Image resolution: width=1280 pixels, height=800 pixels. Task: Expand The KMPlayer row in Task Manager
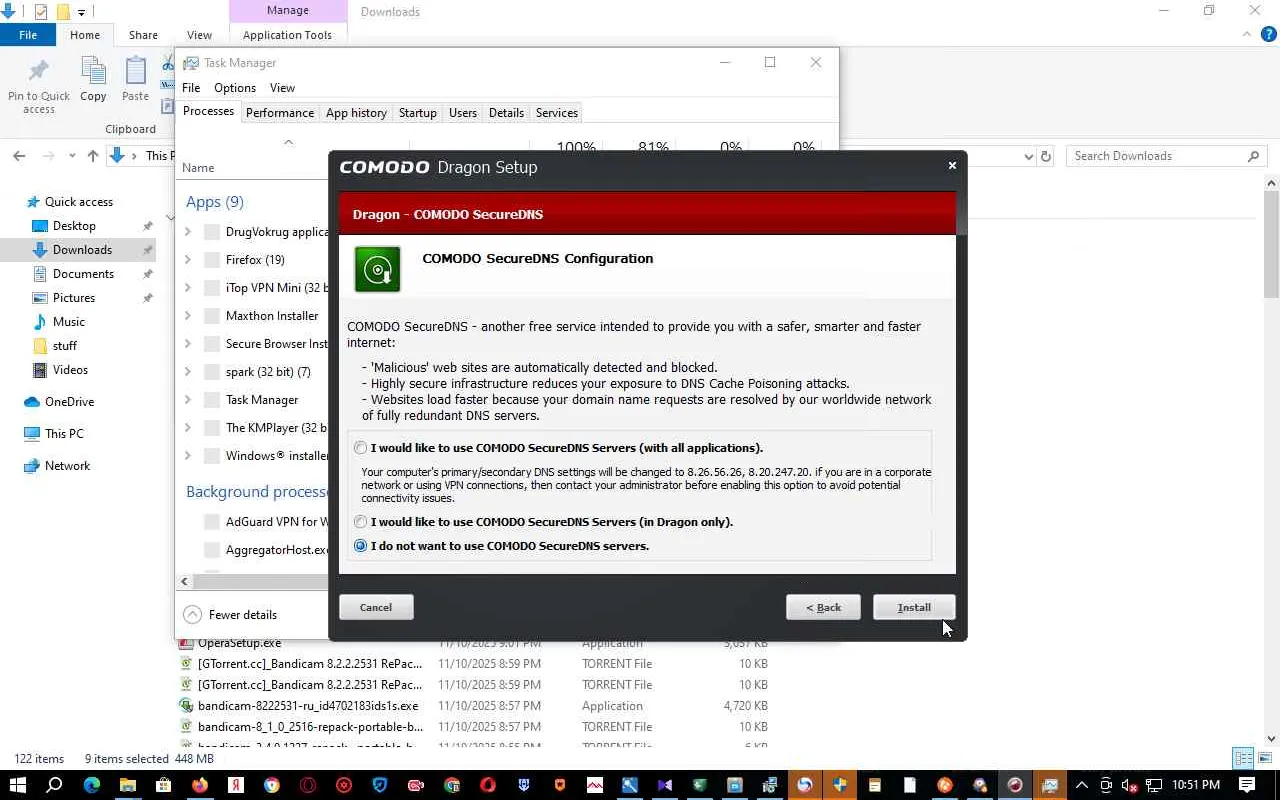(x=188, y=428)
